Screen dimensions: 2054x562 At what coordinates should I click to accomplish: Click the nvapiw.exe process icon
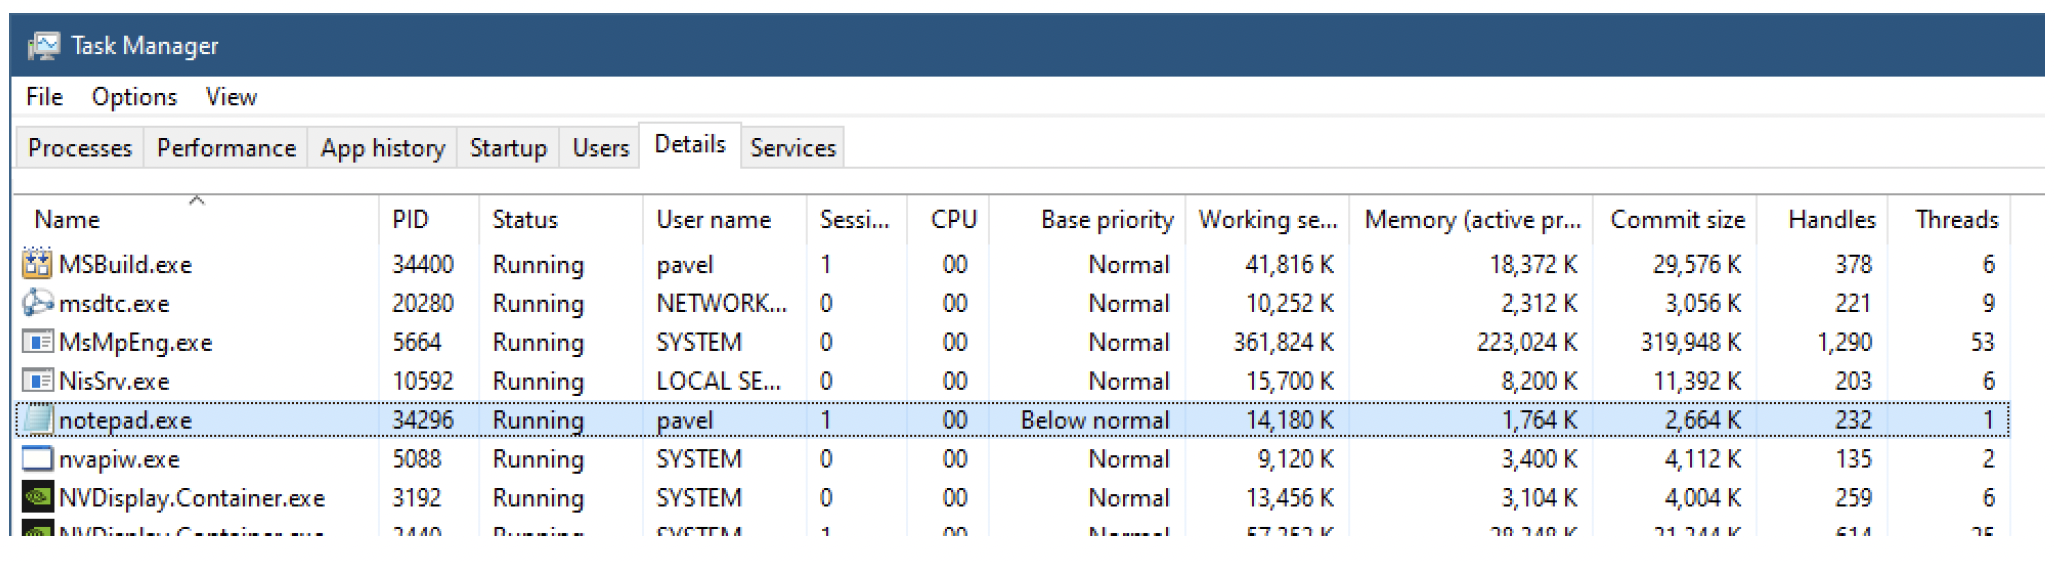tap(37, 459)
